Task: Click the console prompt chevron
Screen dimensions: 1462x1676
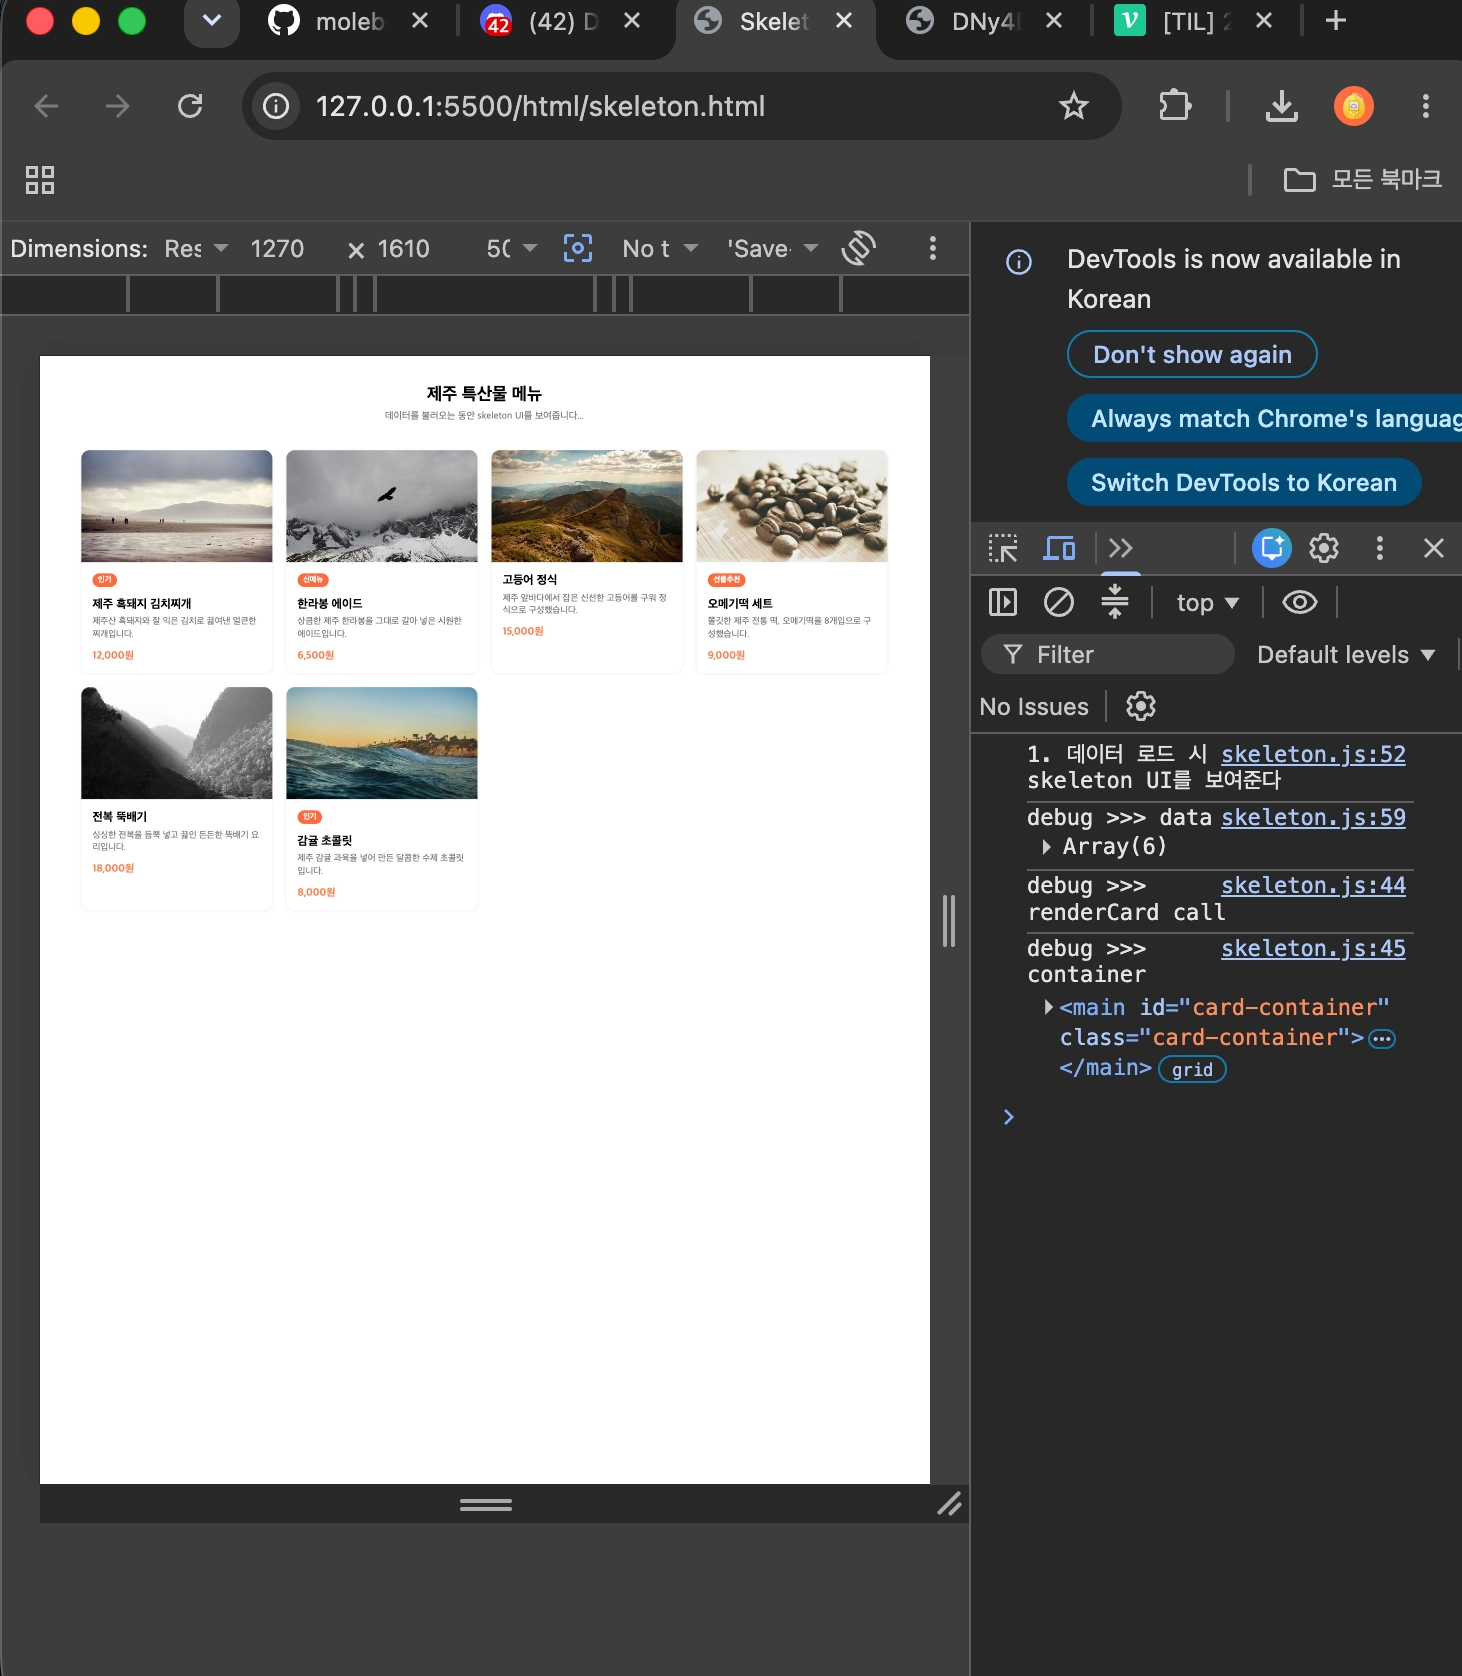Action: (1008, 1117)
